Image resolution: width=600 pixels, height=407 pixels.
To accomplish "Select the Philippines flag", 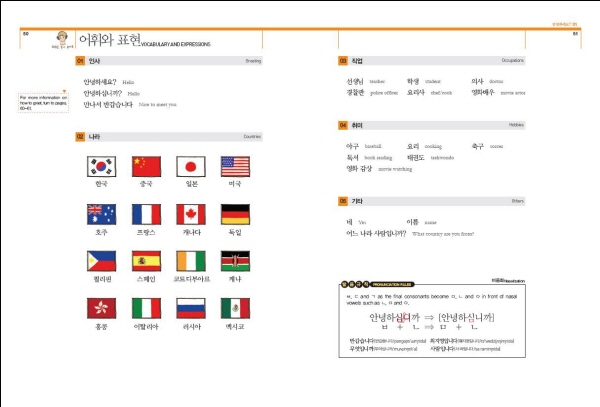I will pos(101,261).
